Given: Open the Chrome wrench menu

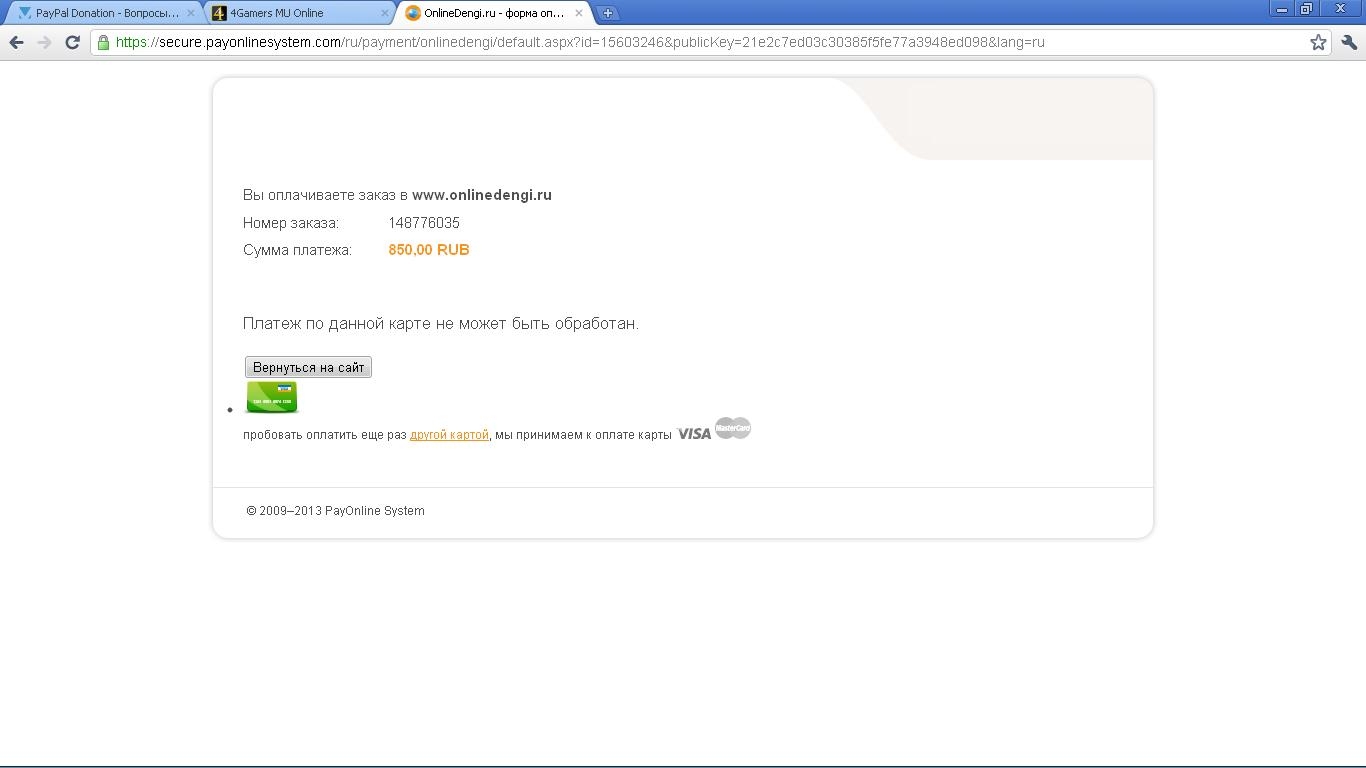Looking at the screenshot, I should point(1349,42).
